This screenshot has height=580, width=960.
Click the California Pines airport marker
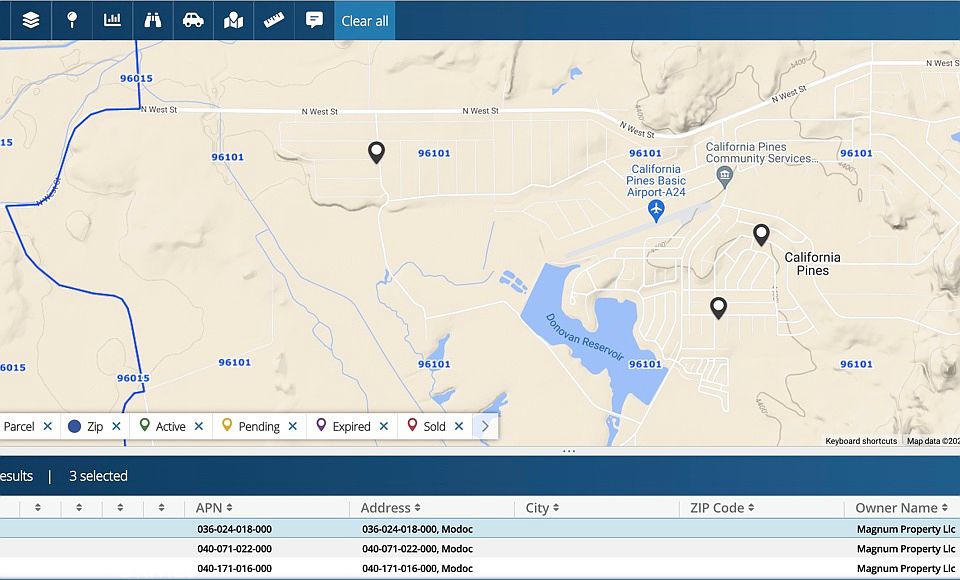point(656,209)
